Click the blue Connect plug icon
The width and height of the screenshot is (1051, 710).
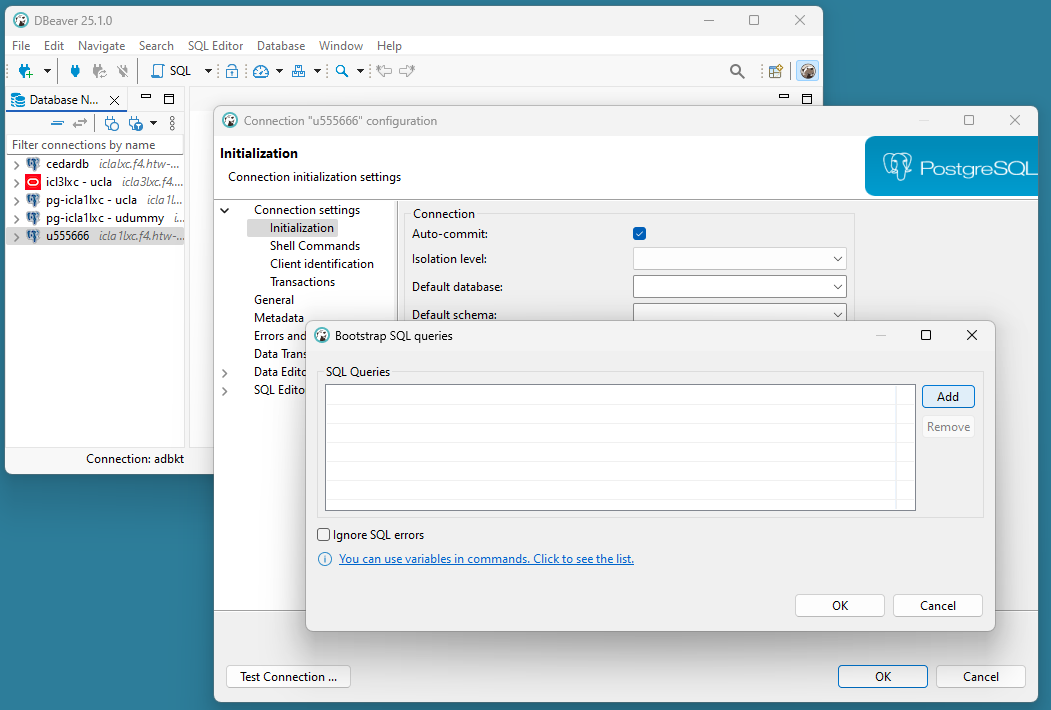[x=75, y=71]
